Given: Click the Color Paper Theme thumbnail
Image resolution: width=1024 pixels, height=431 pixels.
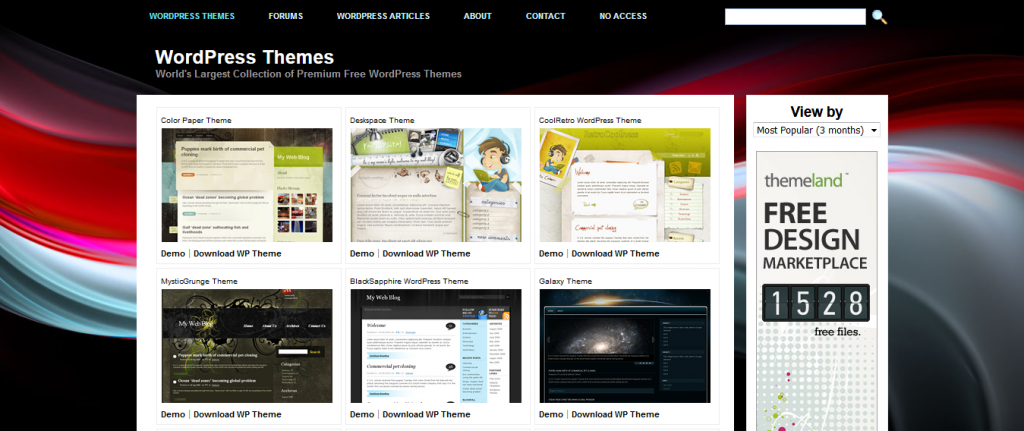Looking at the screenshot, I should [247, 185].
